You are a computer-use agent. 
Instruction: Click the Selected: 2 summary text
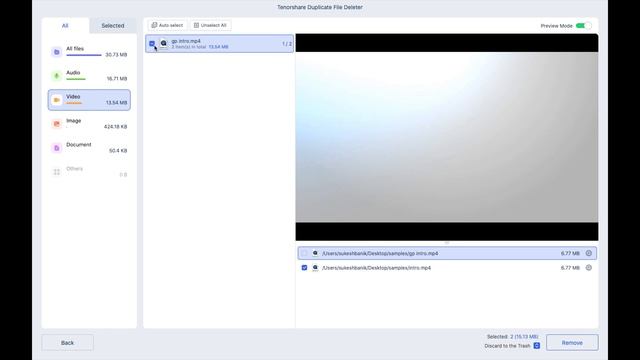512,337
